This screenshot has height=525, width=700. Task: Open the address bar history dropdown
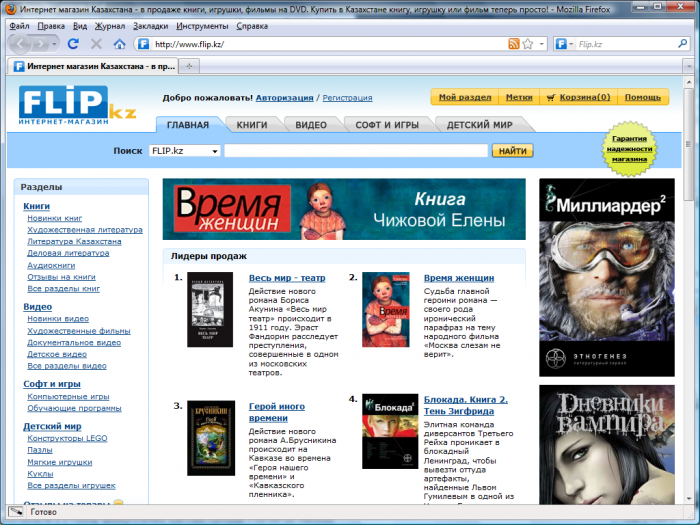tap(542, 44)
